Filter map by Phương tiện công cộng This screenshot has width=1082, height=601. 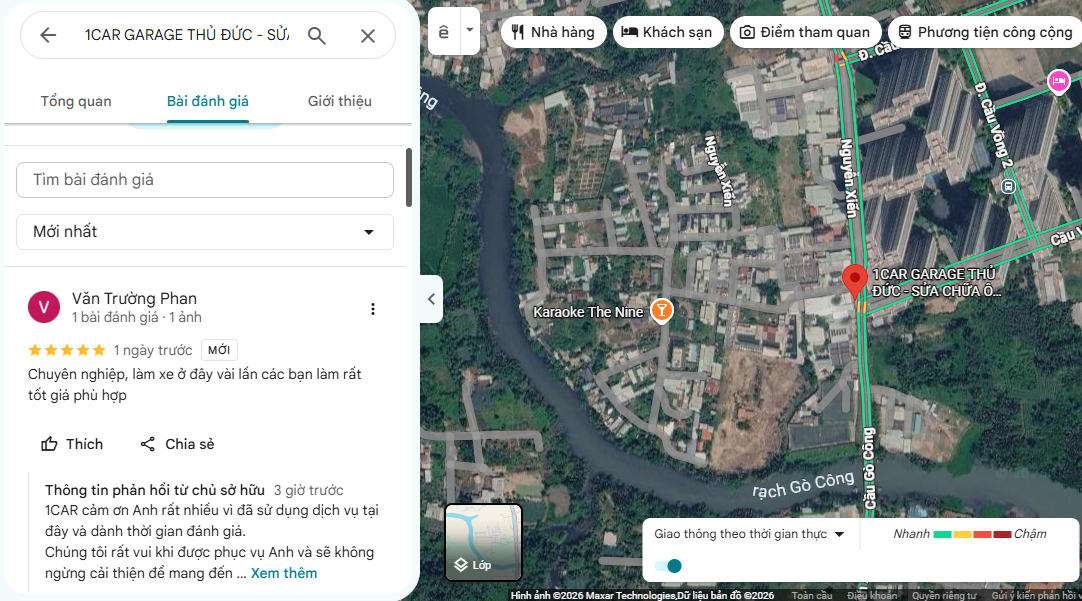click(x=985, y=32)
